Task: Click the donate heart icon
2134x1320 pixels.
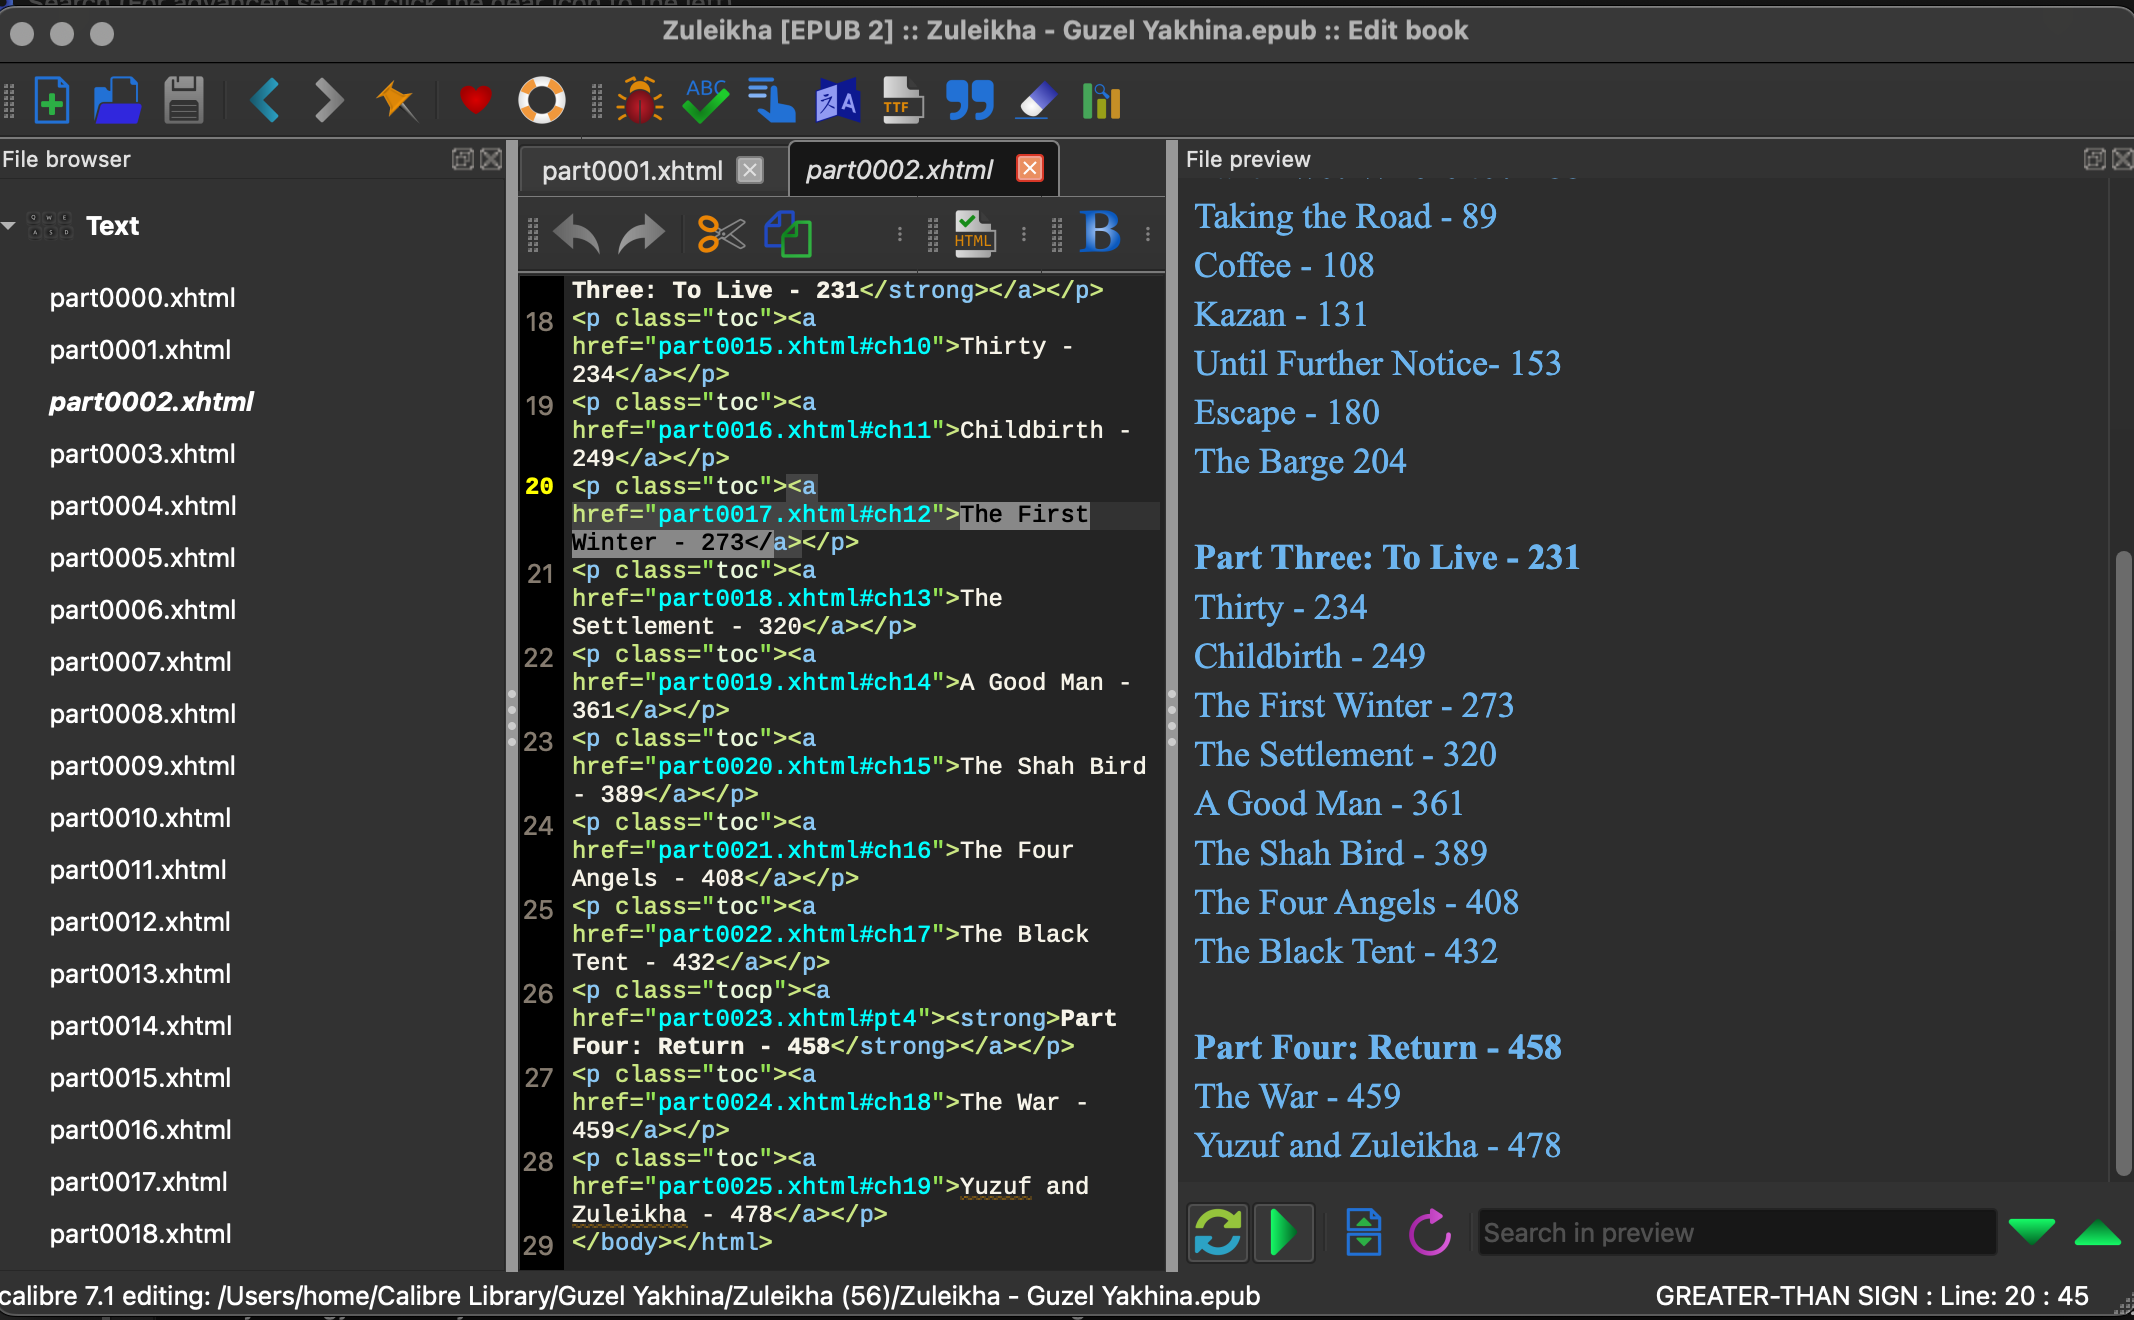Action: (x=475, y=100)
